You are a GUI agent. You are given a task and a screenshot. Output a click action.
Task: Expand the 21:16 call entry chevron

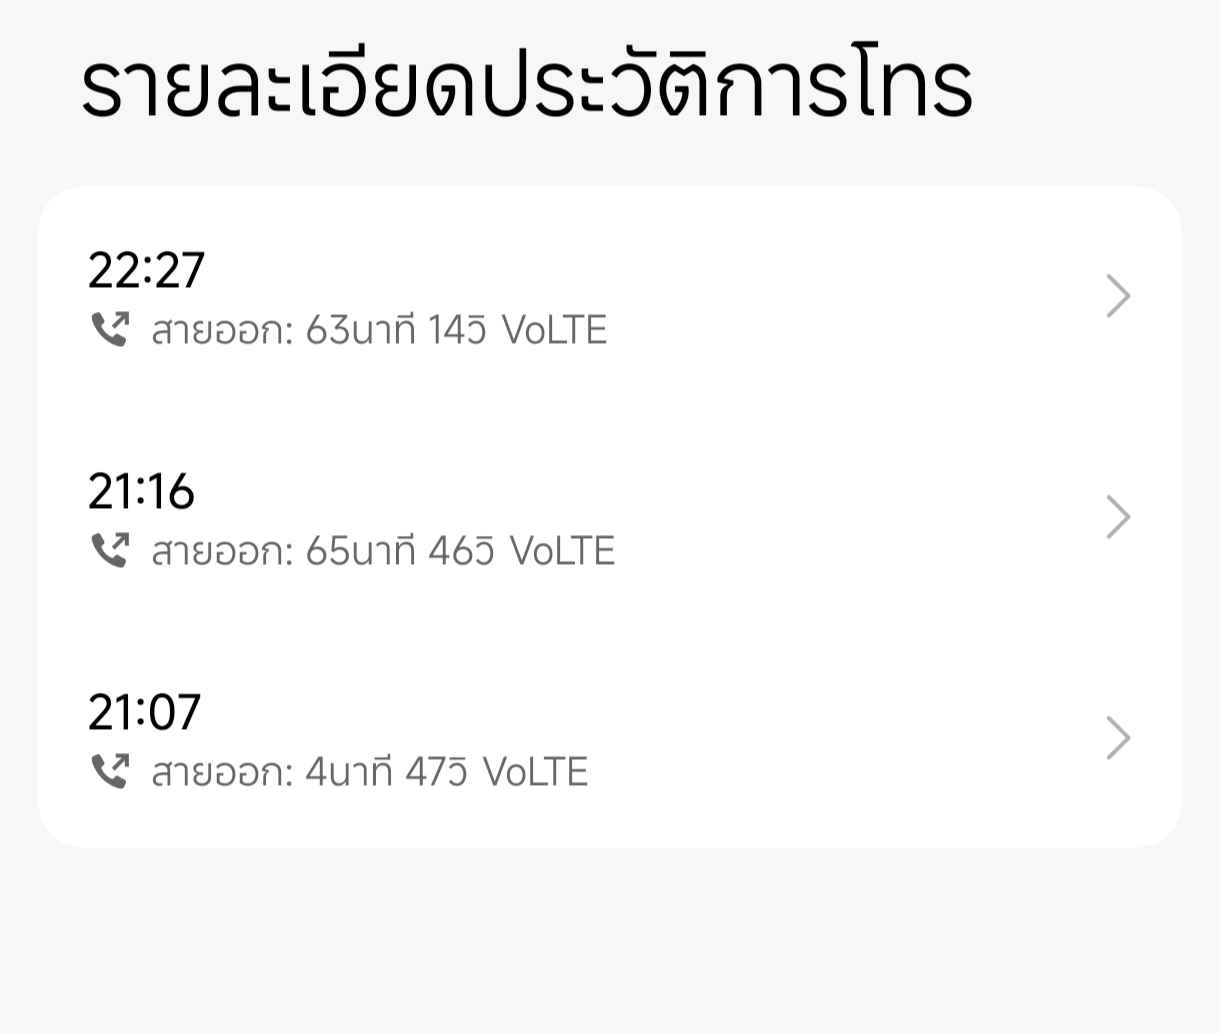tap(1118, 517)
